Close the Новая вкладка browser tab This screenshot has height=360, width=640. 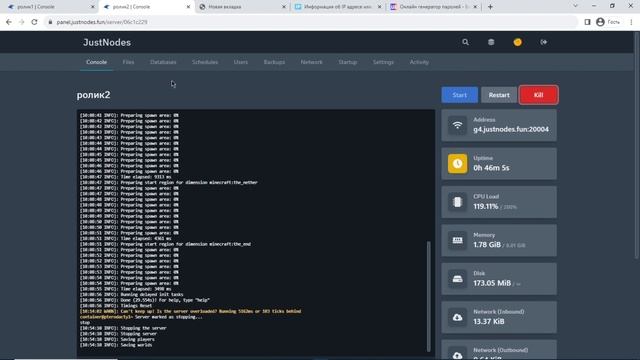point(284,7)
